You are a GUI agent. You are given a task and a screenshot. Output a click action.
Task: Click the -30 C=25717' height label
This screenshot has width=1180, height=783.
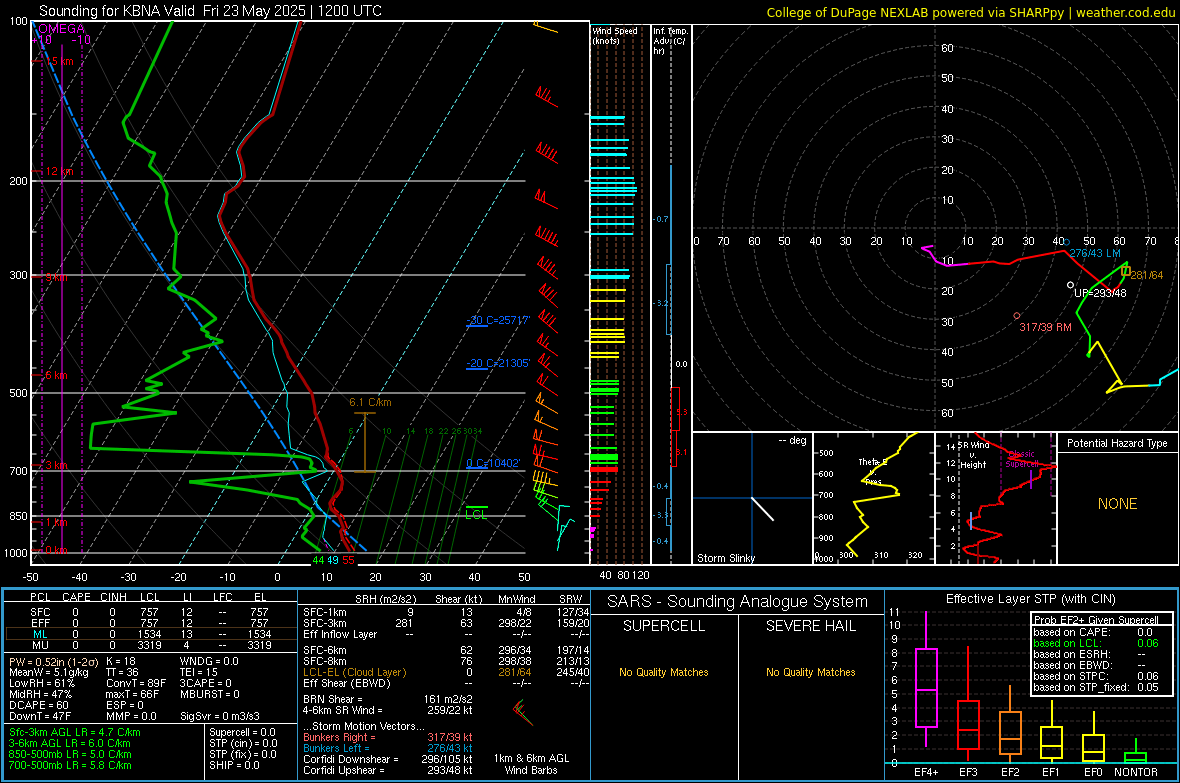(498, 320)
